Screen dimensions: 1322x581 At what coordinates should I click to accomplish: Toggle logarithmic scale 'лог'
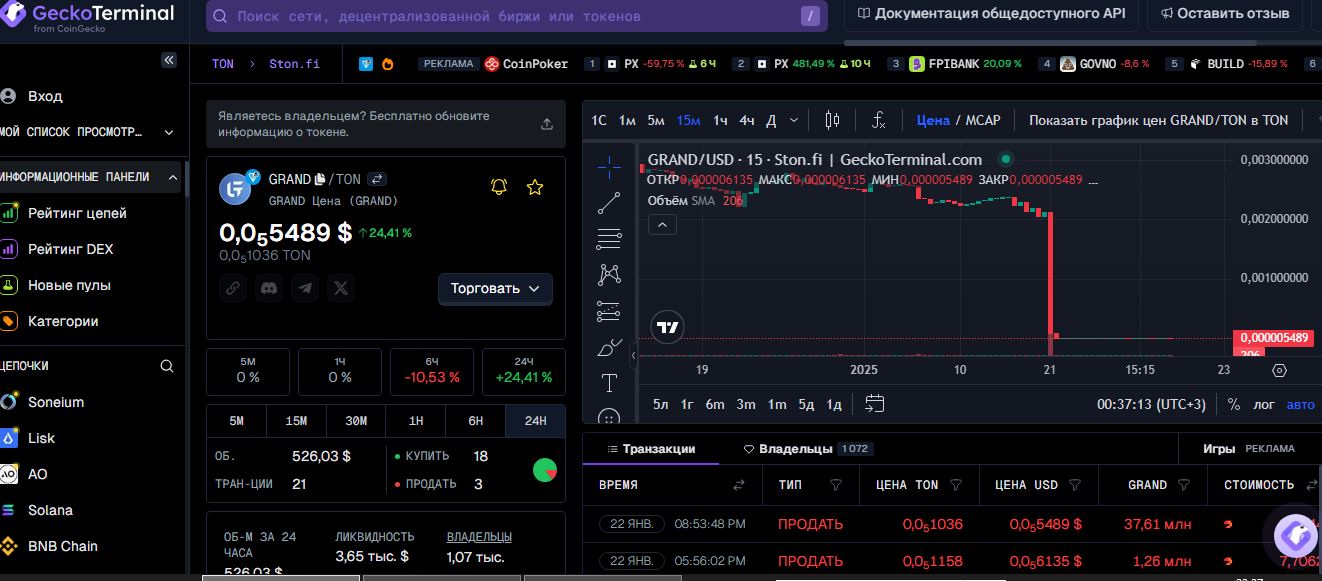[x=1265, y=404]
